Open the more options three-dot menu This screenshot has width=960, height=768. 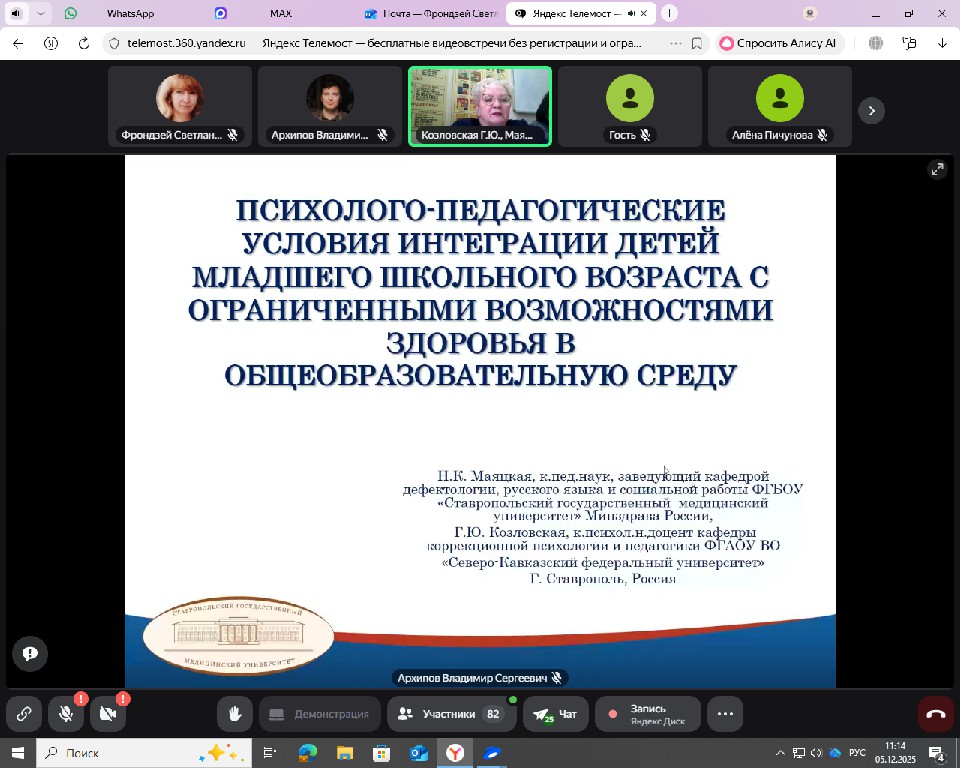click(x=725, y=714)
